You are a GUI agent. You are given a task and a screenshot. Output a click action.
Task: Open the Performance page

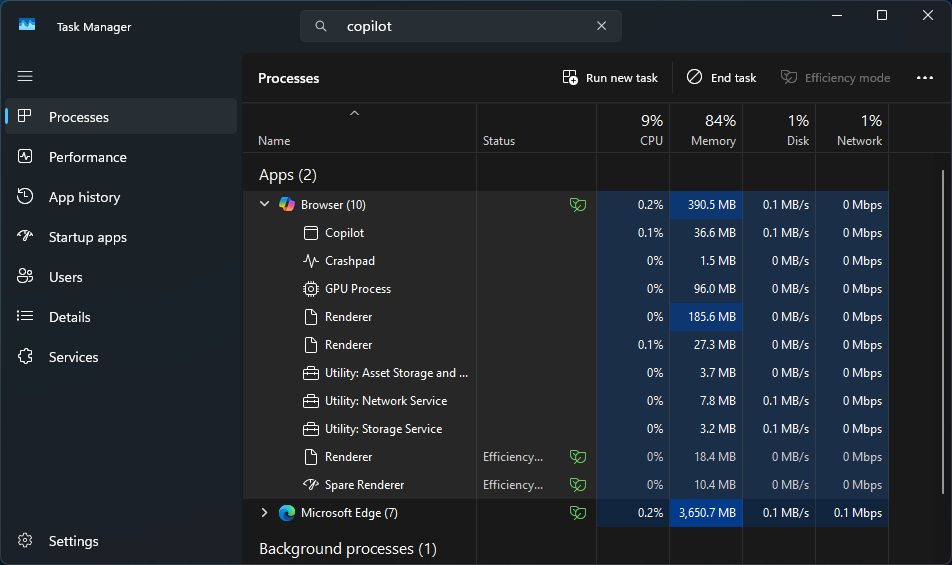88,157
